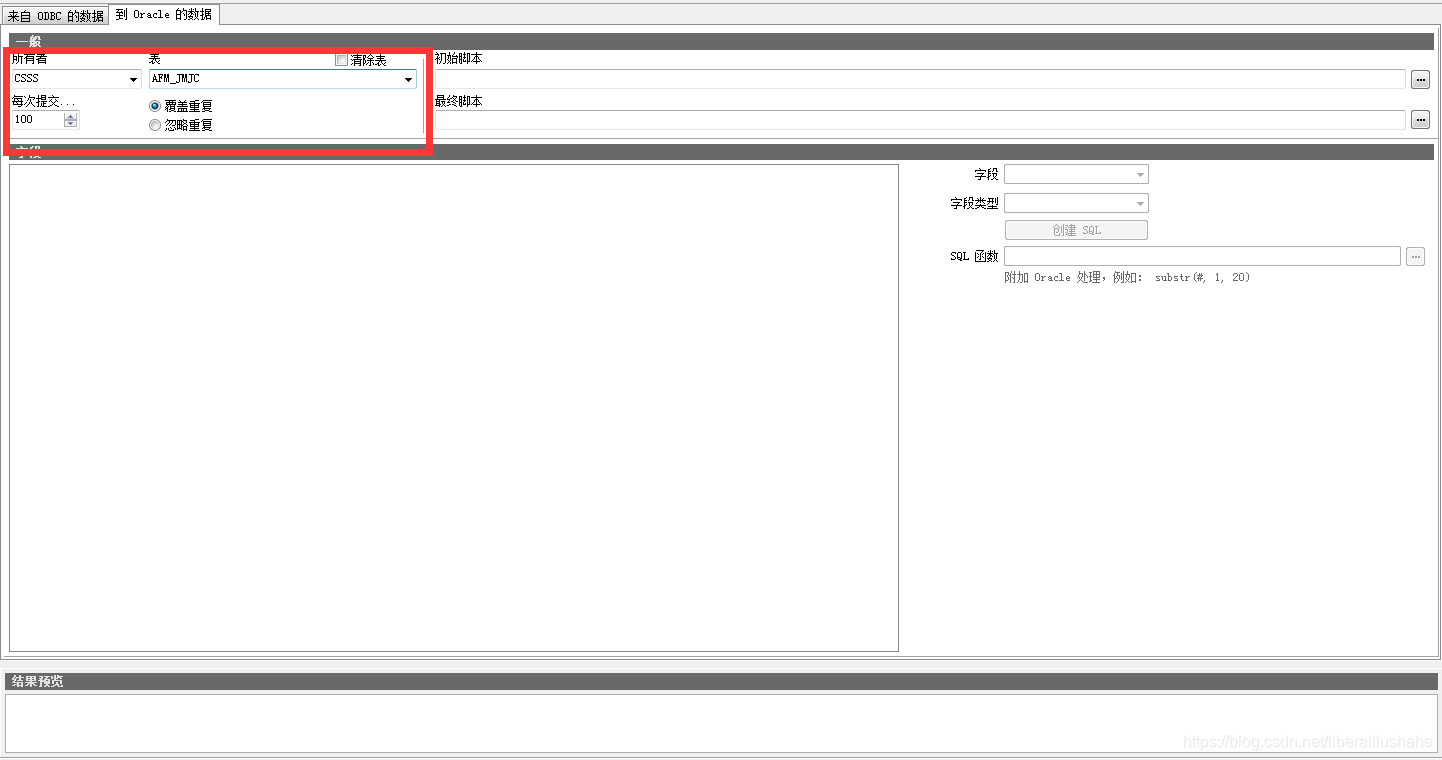The height and width of the screenshot is (760, 1442).
Task: Click the 一般 section header
Action: coord(721,41)
